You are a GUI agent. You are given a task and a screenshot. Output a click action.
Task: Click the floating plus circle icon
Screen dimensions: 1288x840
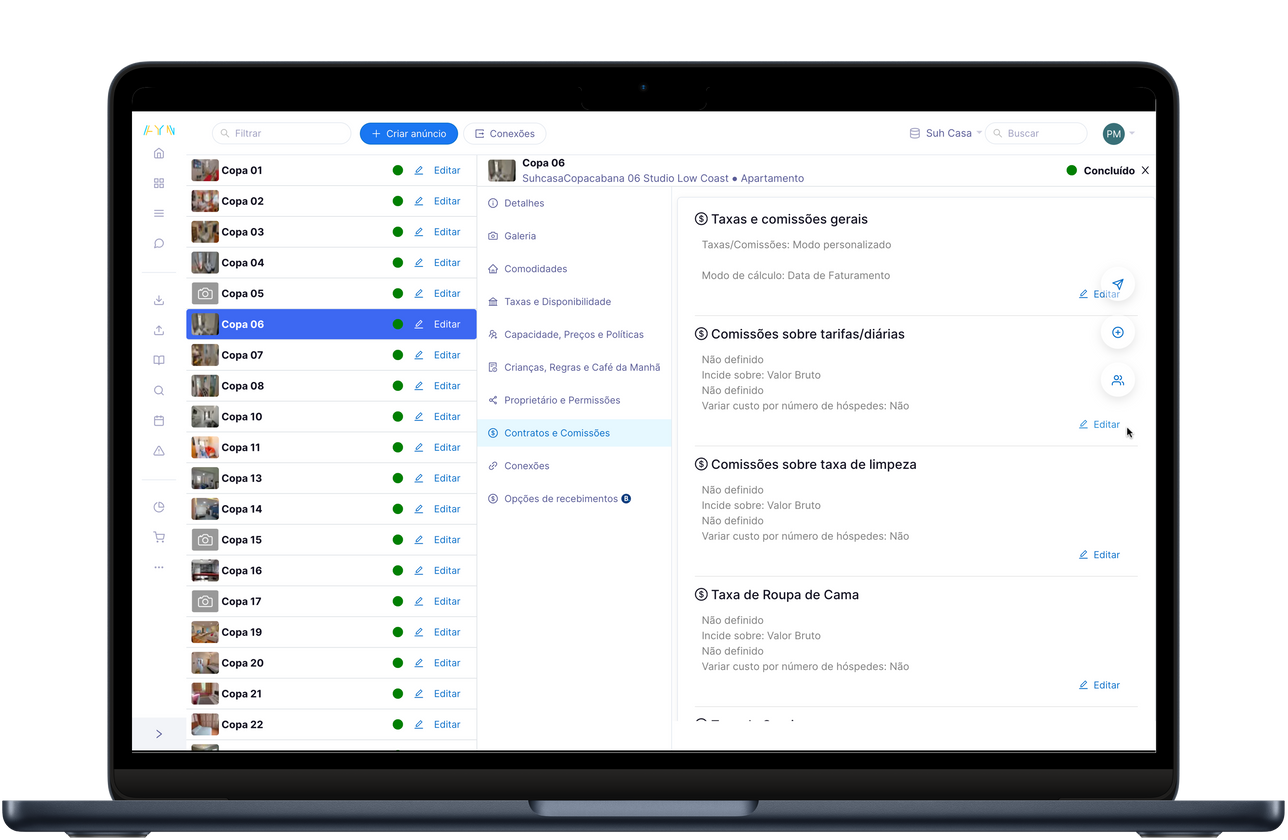(x=1117, y=332)
